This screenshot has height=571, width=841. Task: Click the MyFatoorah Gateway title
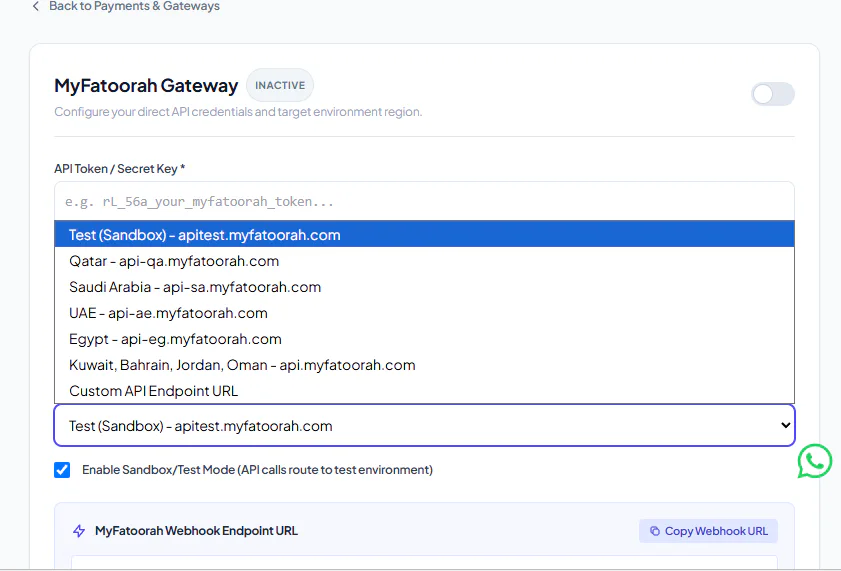[146, 86]
